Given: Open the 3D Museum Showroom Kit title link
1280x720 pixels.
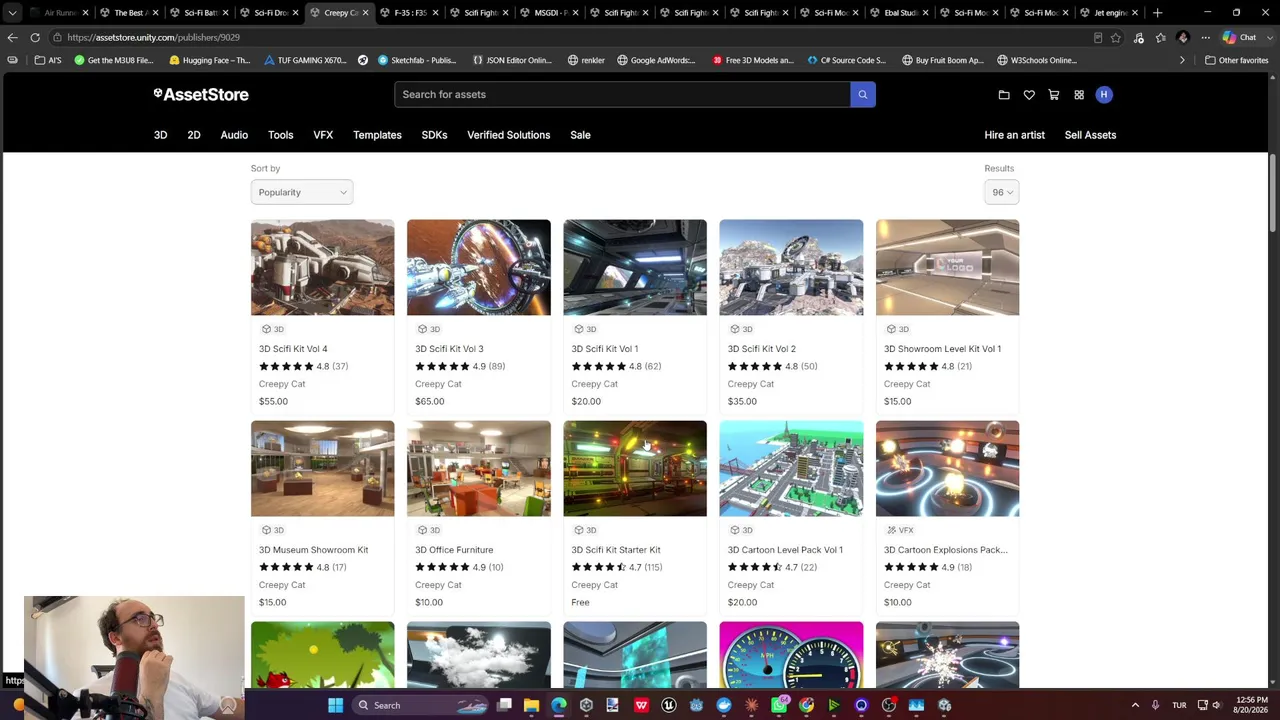Looking at the screenshot, I should [x=313, y=550].
